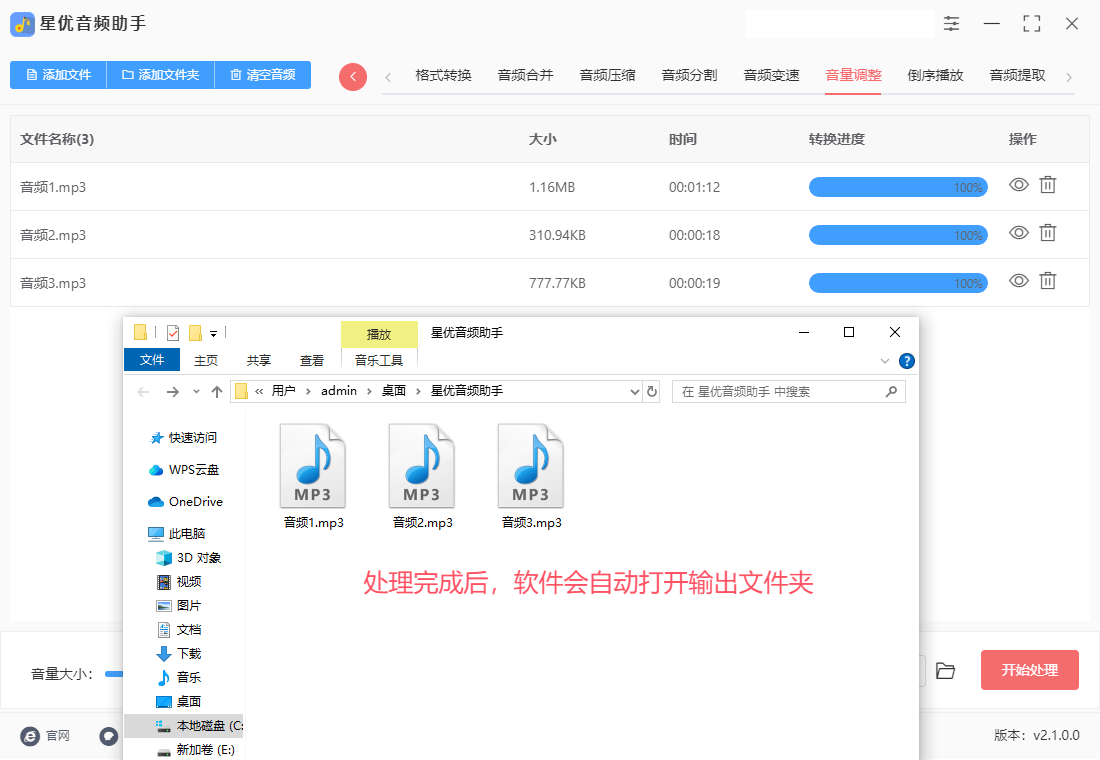Image resolution: width=1100 pixels, height=760 pixels.
Task: Open the 音乐工具 ribbon tab
Action: (x=379, y=360)
